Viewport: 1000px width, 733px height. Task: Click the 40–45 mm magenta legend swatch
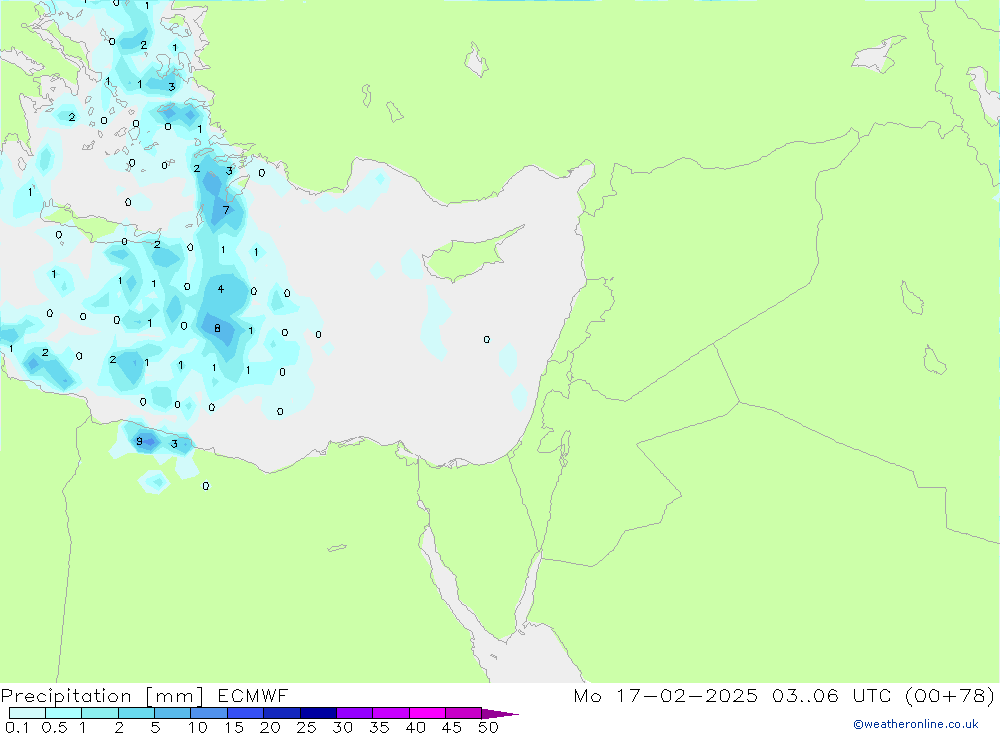click(427, 713)
